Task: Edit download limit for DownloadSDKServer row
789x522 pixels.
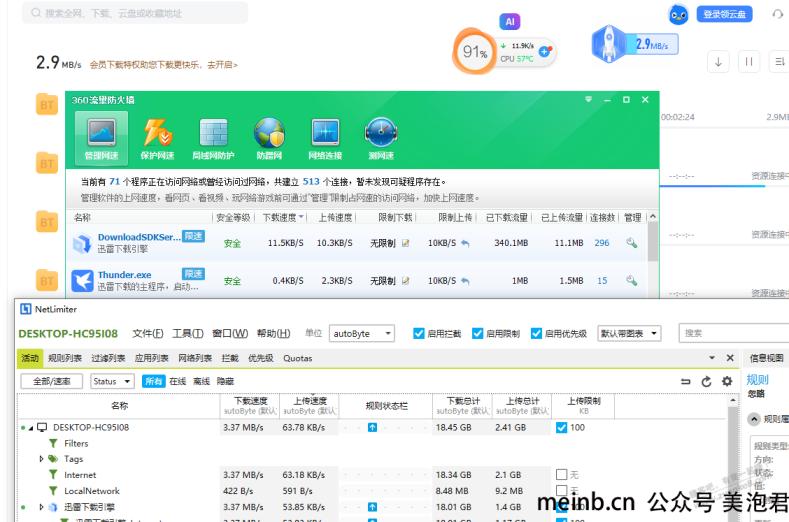Action: coord(406,243)
